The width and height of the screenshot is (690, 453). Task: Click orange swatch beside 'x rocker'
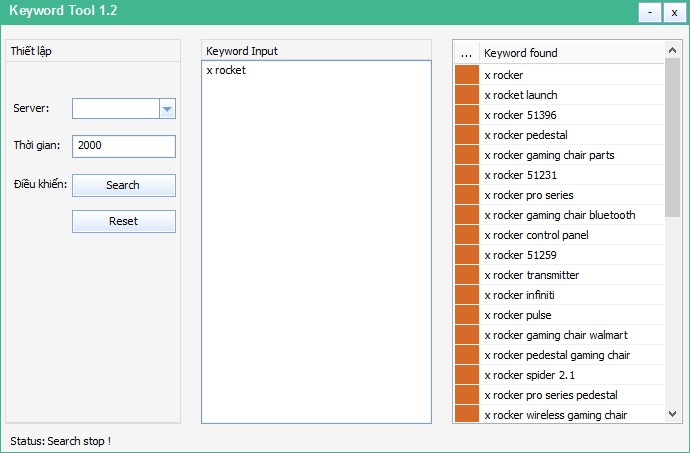pyautogui.click(x=467, y=75)
